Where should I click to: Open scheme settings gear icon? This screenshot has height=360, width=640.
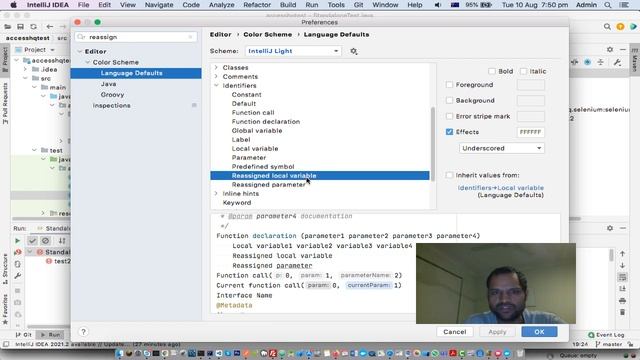pyautogui.click(x=353, y=51)
